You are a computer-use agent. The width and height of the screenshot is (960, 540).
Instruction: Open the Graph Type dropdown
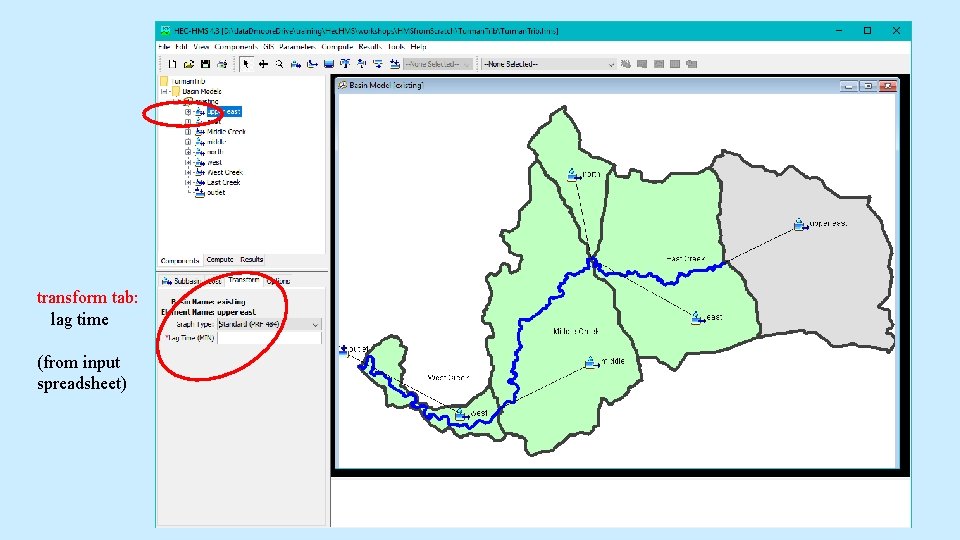click(269, 324)
